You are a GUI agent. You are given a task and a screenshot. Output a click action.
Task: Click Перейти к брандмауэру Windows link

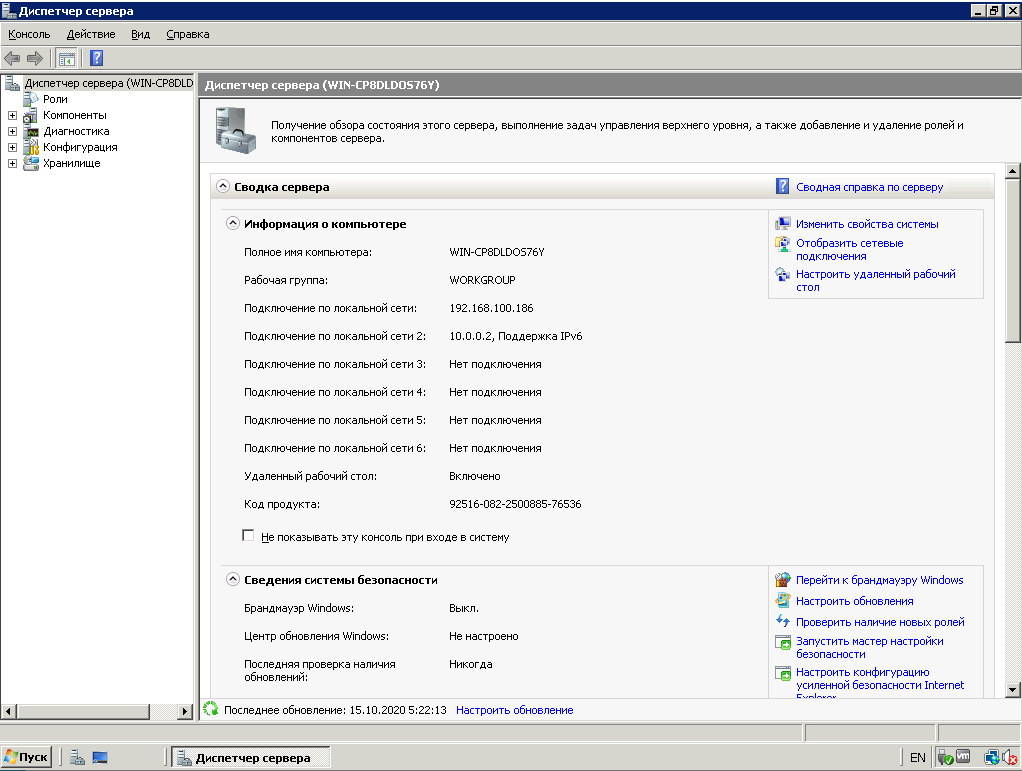click(879, 580)
